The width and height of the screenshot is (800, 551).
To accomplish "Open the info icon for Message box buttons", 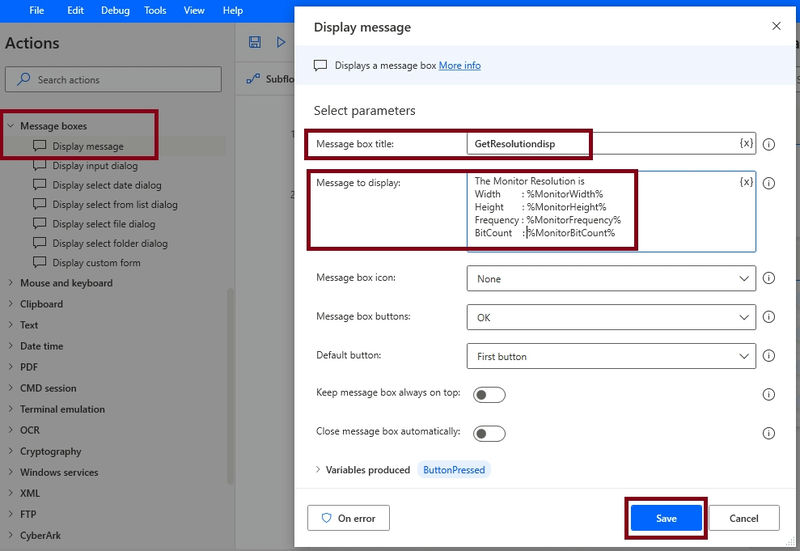I will (768, 317).
